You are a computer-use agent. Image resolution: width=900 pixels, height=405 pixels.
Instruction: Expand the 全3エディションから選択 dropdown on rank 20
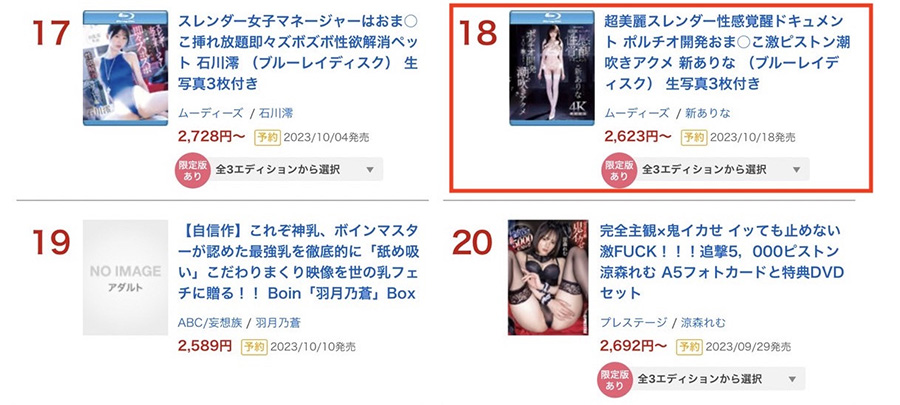click(717, 379)
